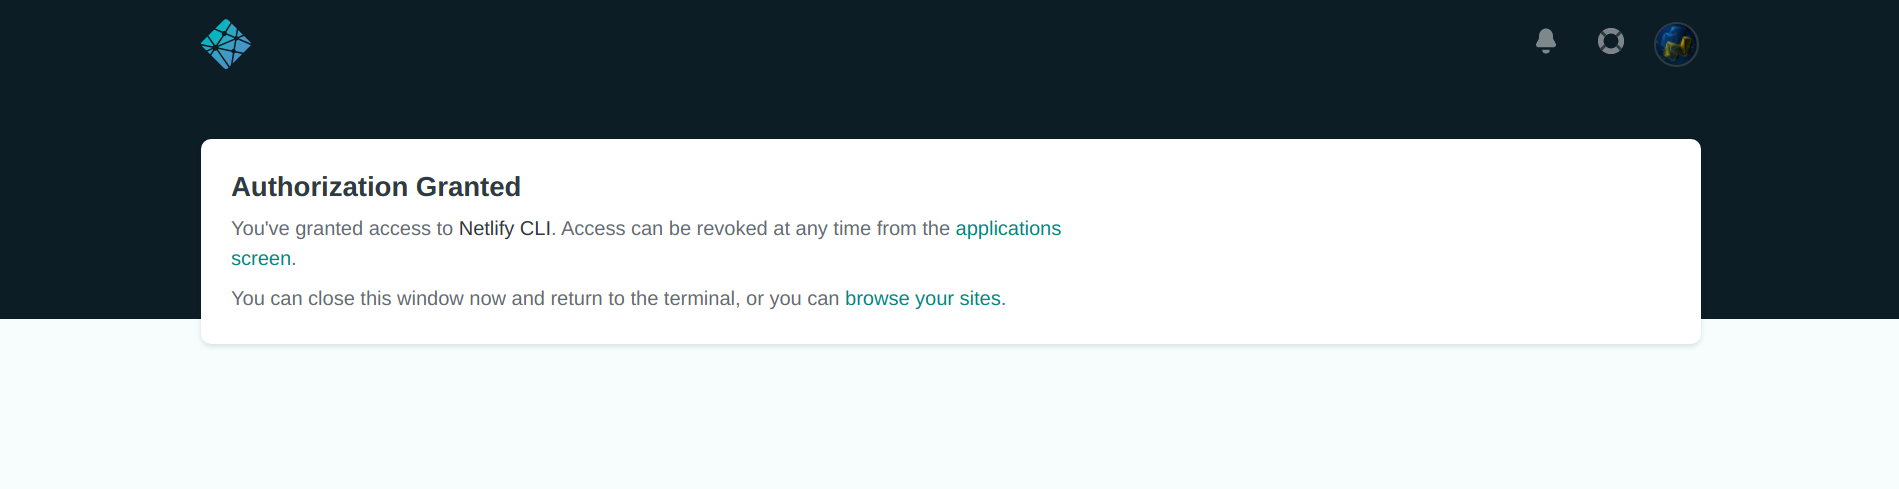Select the Authorization Granted heading
The image size is (1899, 489).
point(376,187)
